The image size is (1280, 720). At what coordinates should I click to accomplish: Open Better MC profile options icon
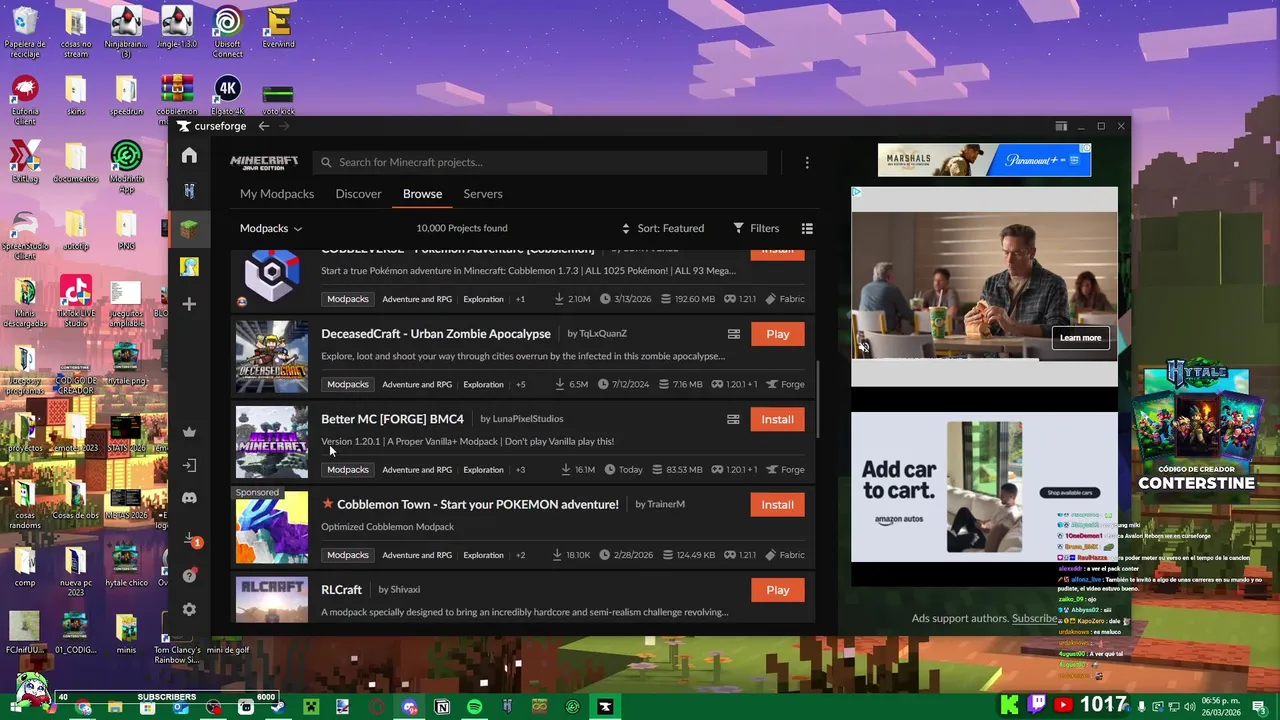click(x=733, y=419)
